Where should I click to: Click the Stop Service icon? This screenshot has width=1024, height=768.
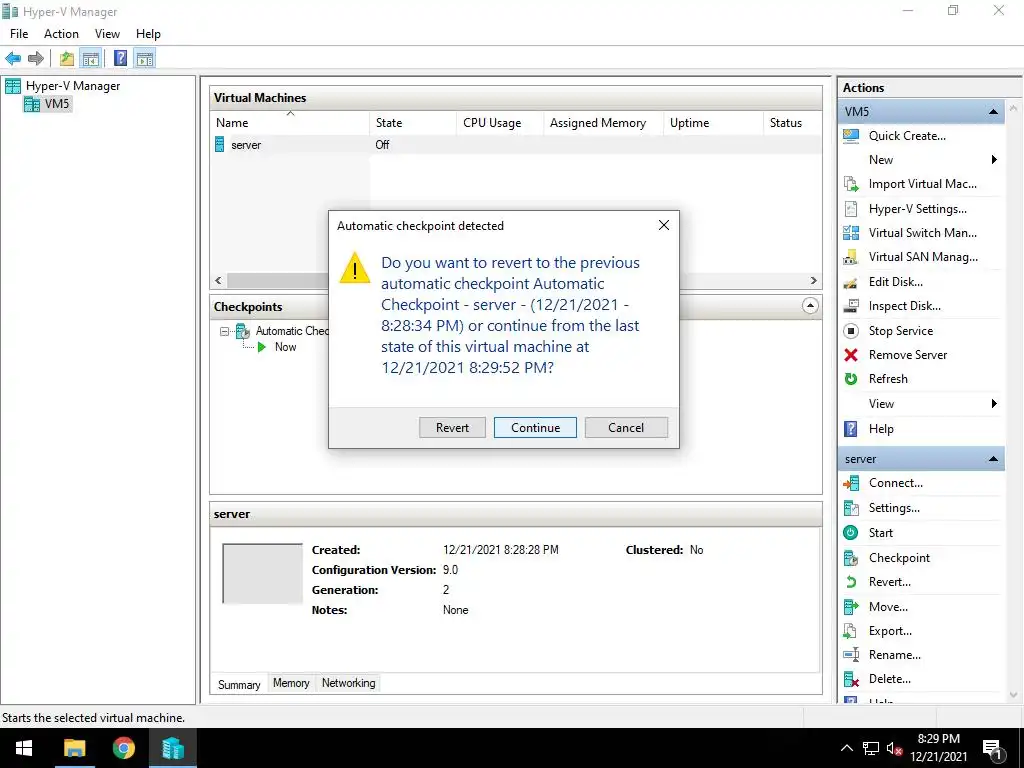pyautogui.click(x=851, y=331)
